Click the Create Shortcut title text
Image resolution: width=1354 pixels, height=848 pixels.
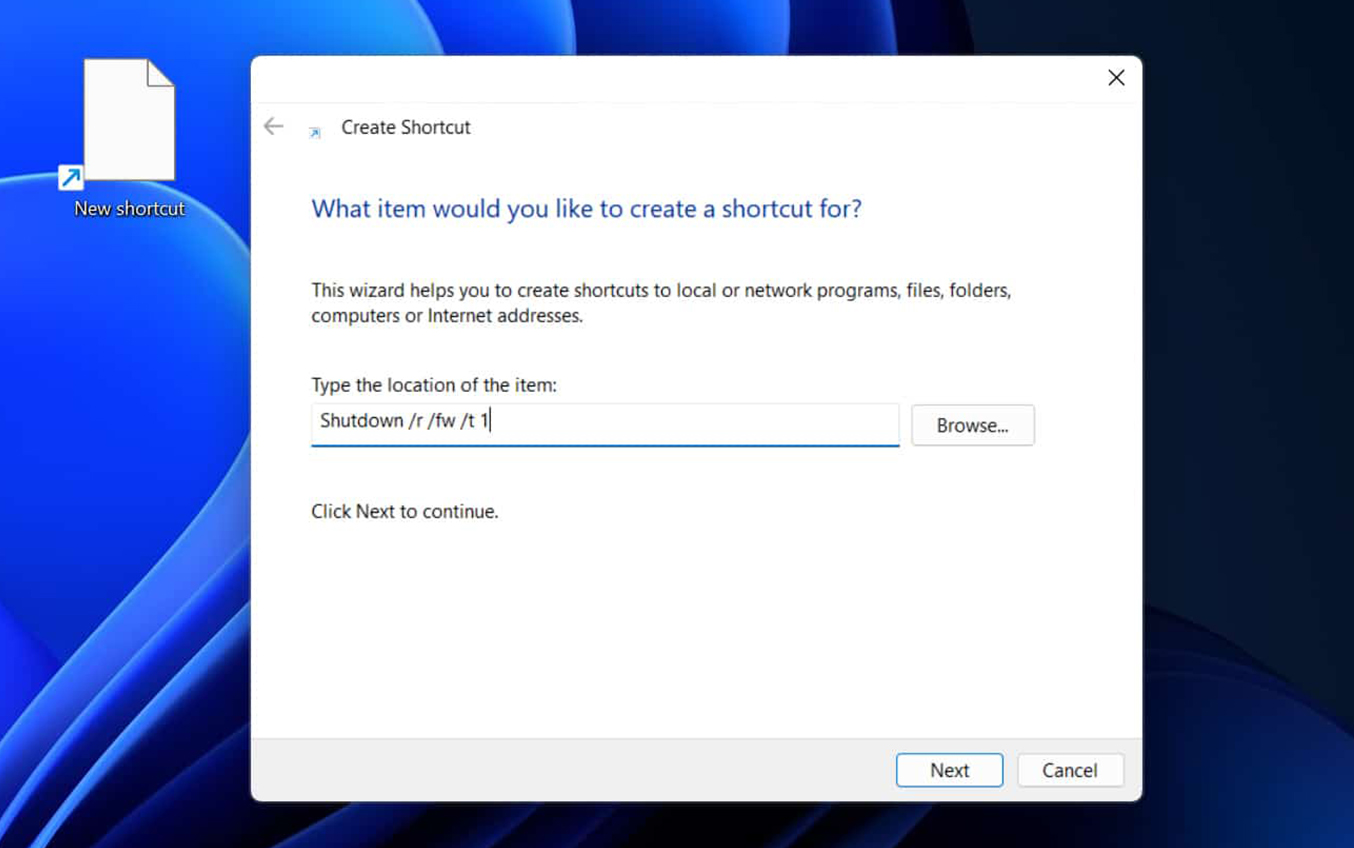pyautogui.click(x=406, y=127)
